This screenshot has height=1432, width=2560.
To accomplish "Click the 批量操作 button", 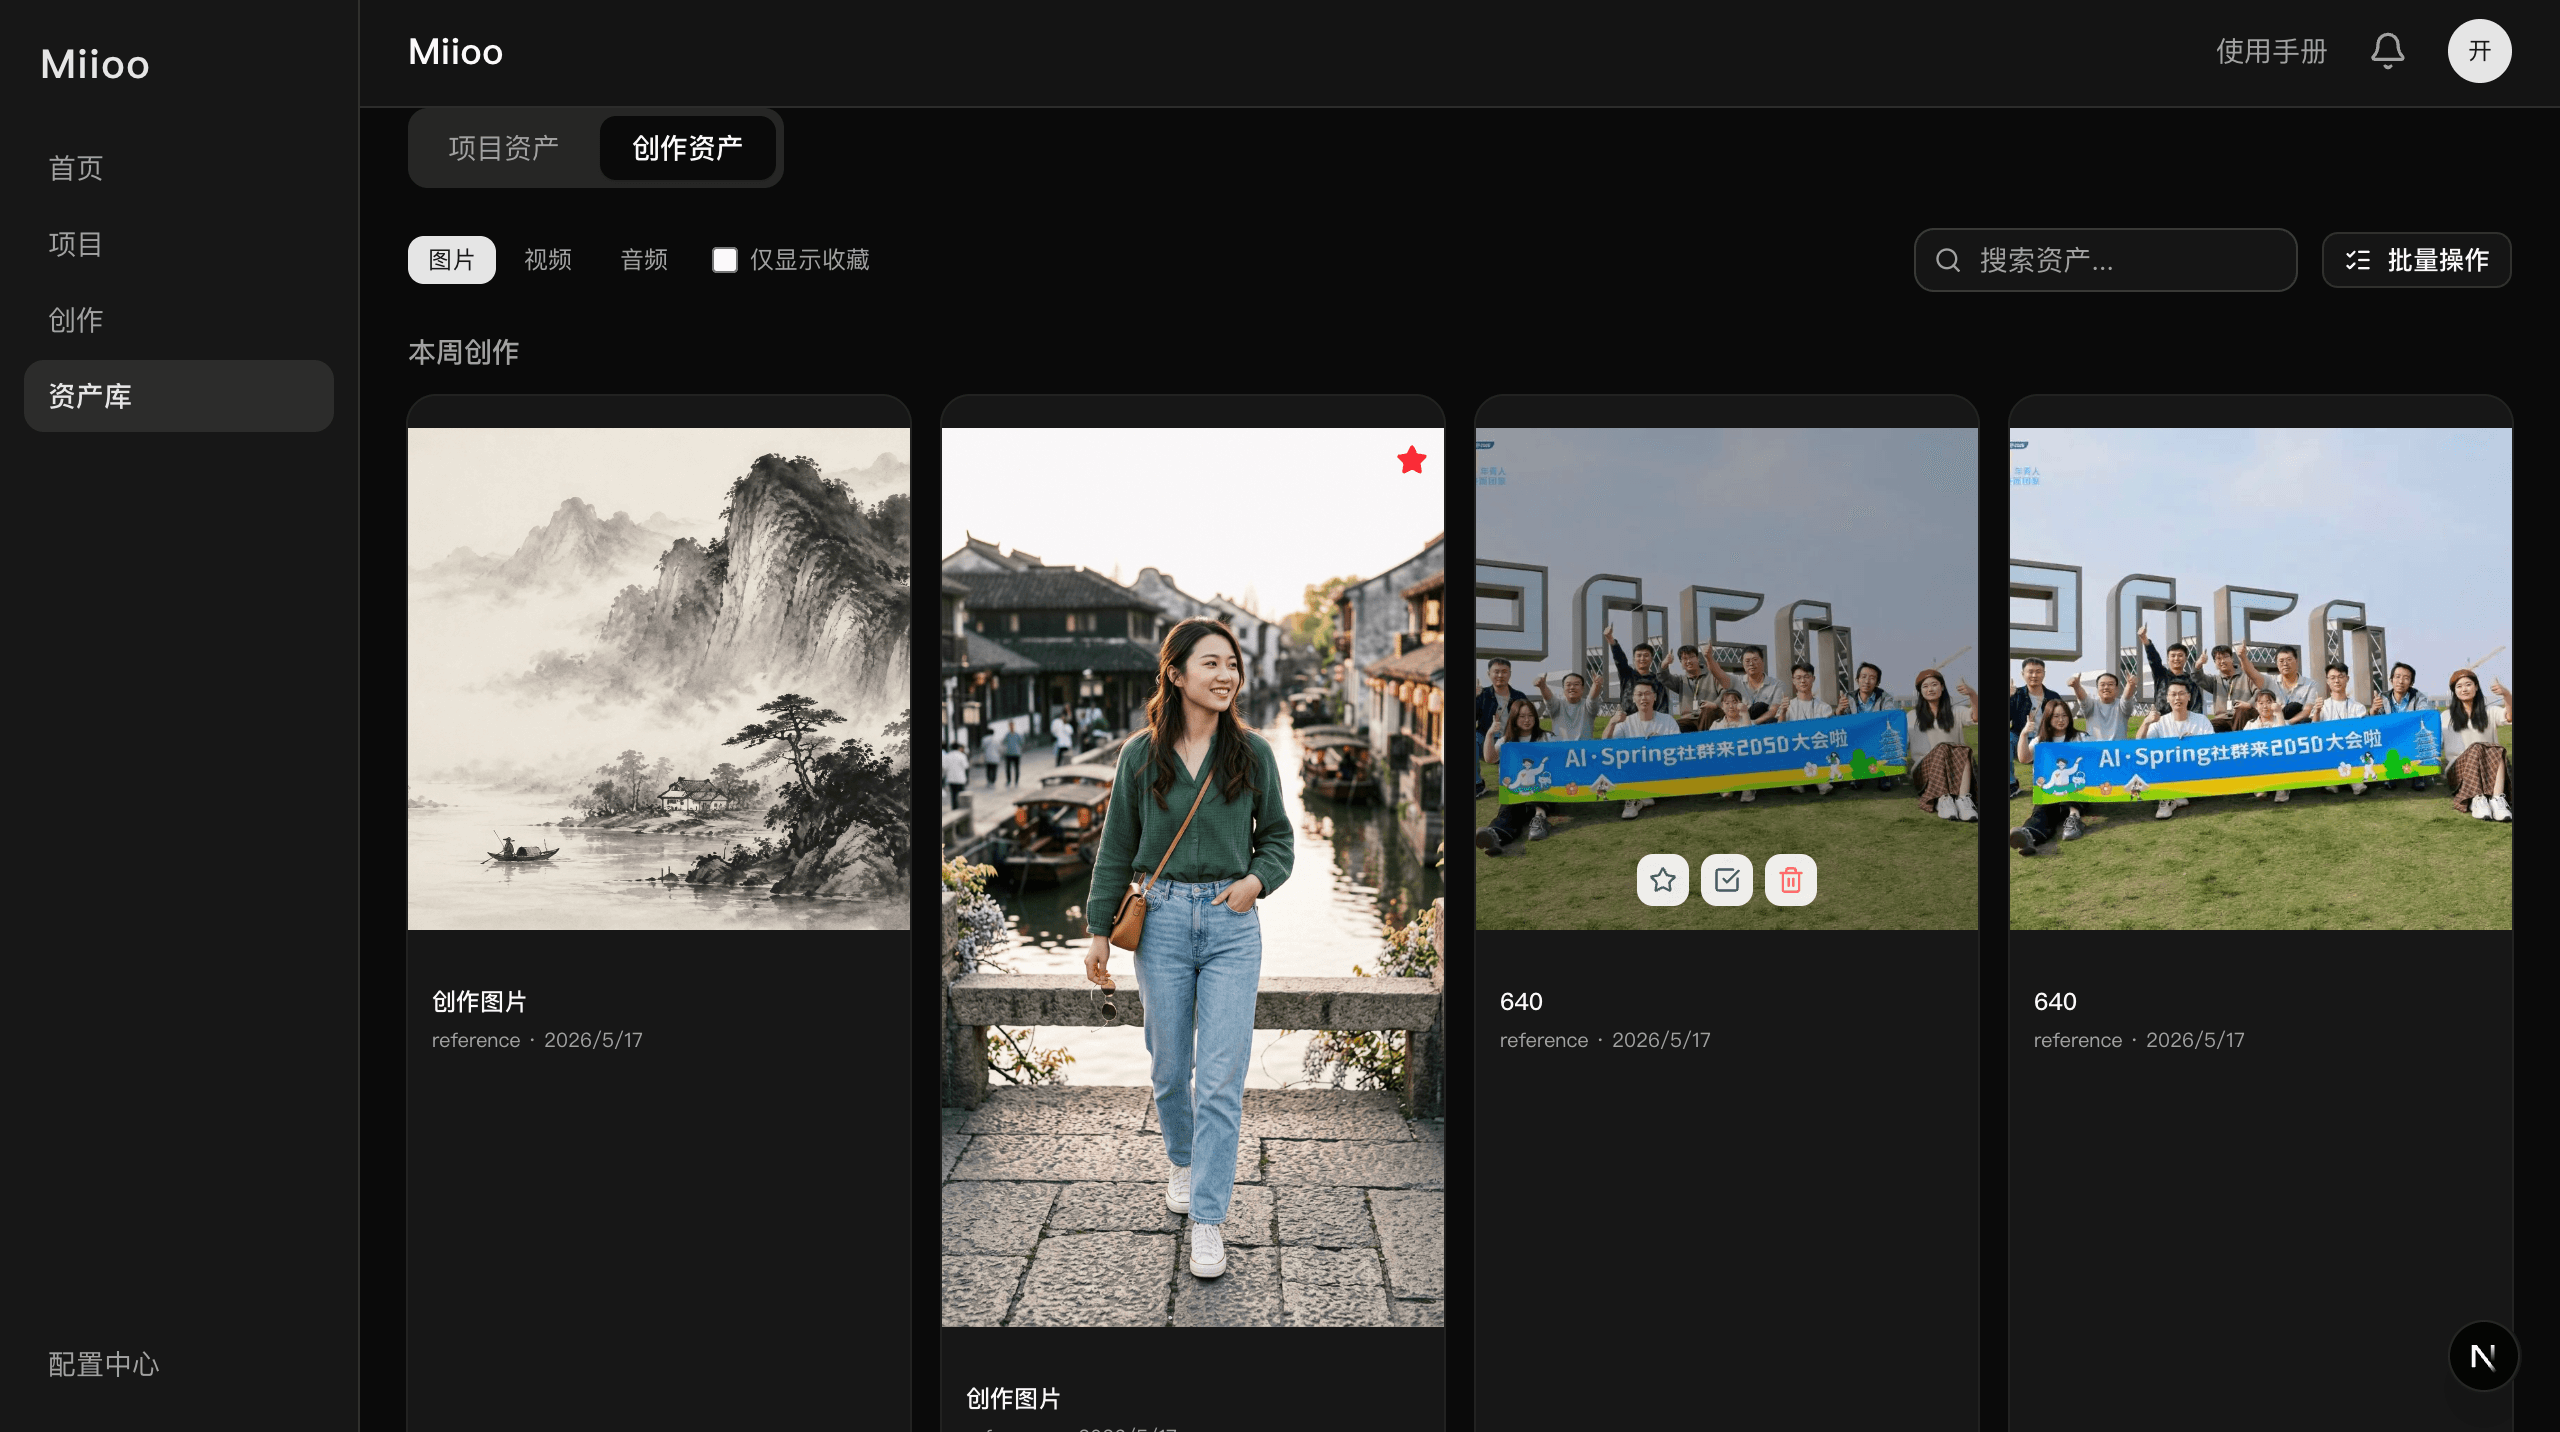I will (x=2416, y=260).
